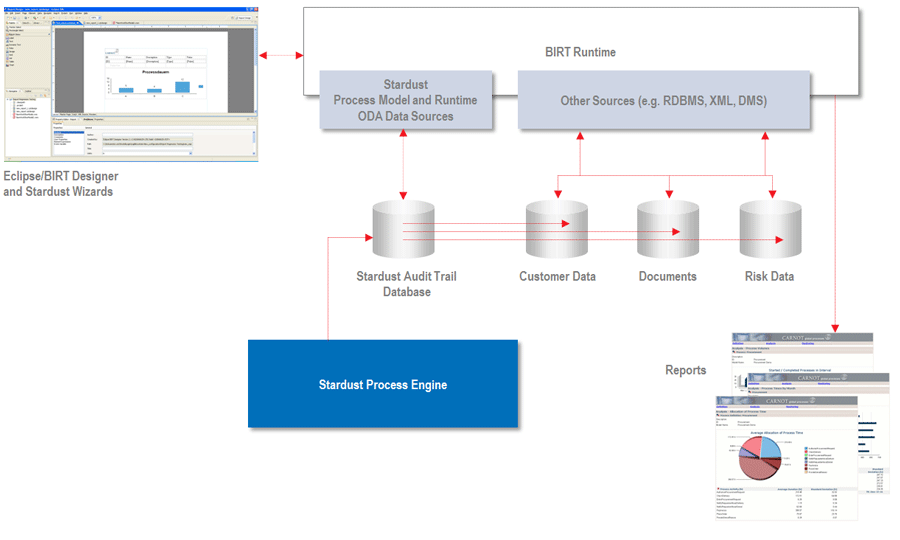Open the front report thumbnail with the pie chart
The width and height of the screenshot is (900, 540).
click(786, 458)
